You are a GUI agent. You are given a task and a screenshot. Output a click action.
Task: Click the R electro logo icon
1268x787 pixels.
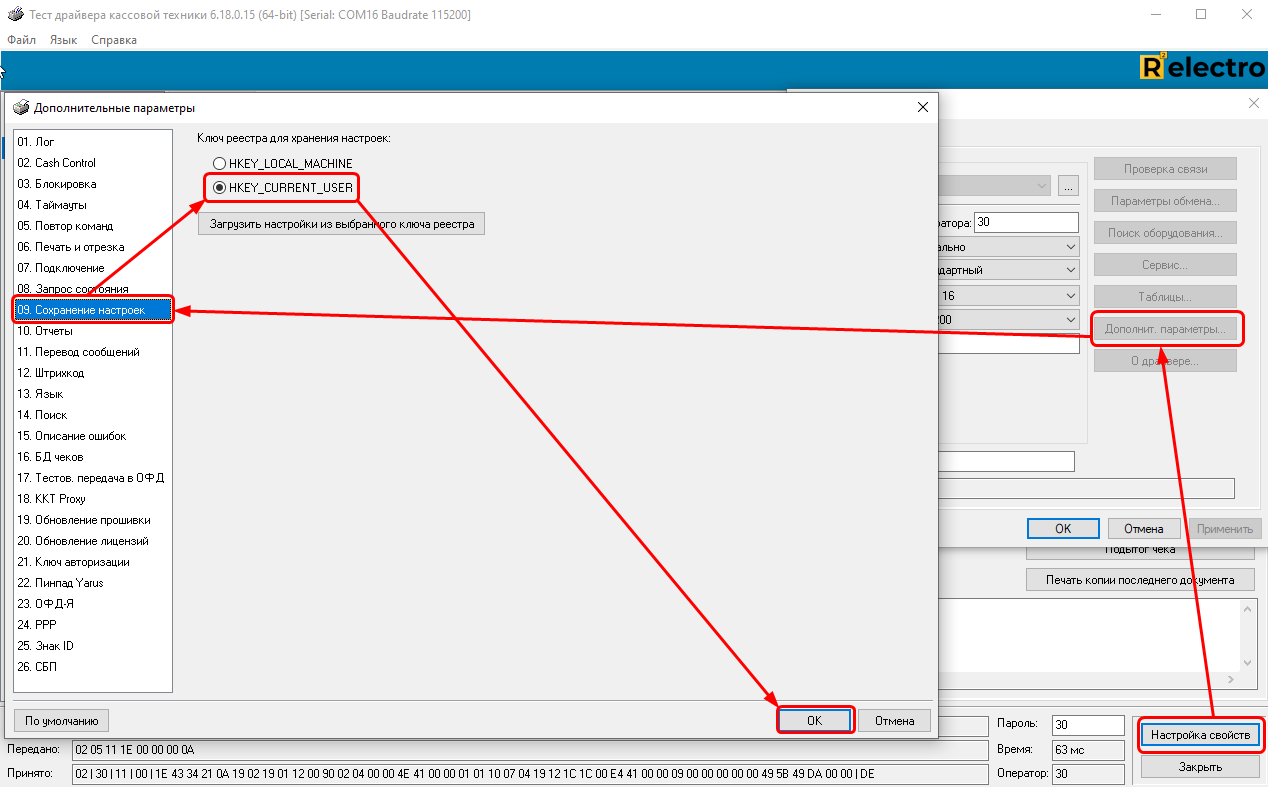click(x=1152, y=68)
